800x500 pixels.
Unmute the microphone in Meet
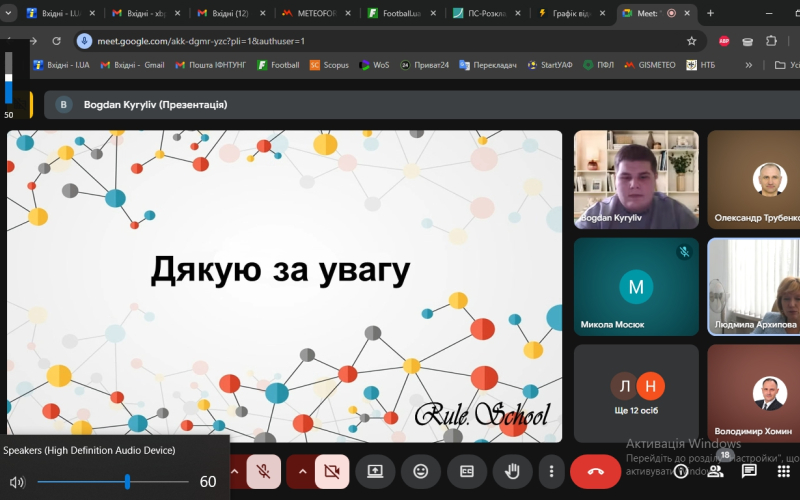pyautogui.click(x=263, y=471)
